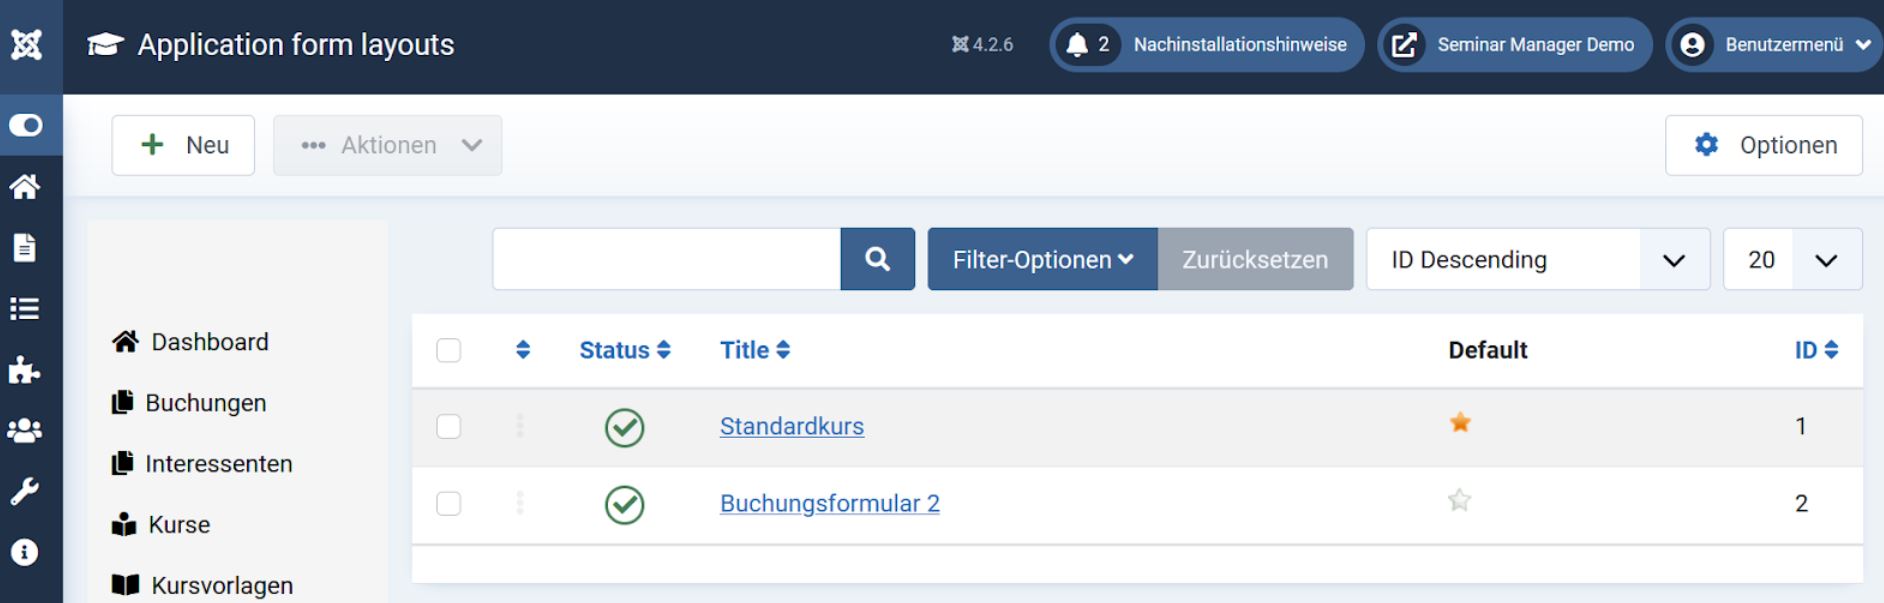Open the Components puzzle icon in sidebar
Viewport: 1884px width, 603px height.
25,370
